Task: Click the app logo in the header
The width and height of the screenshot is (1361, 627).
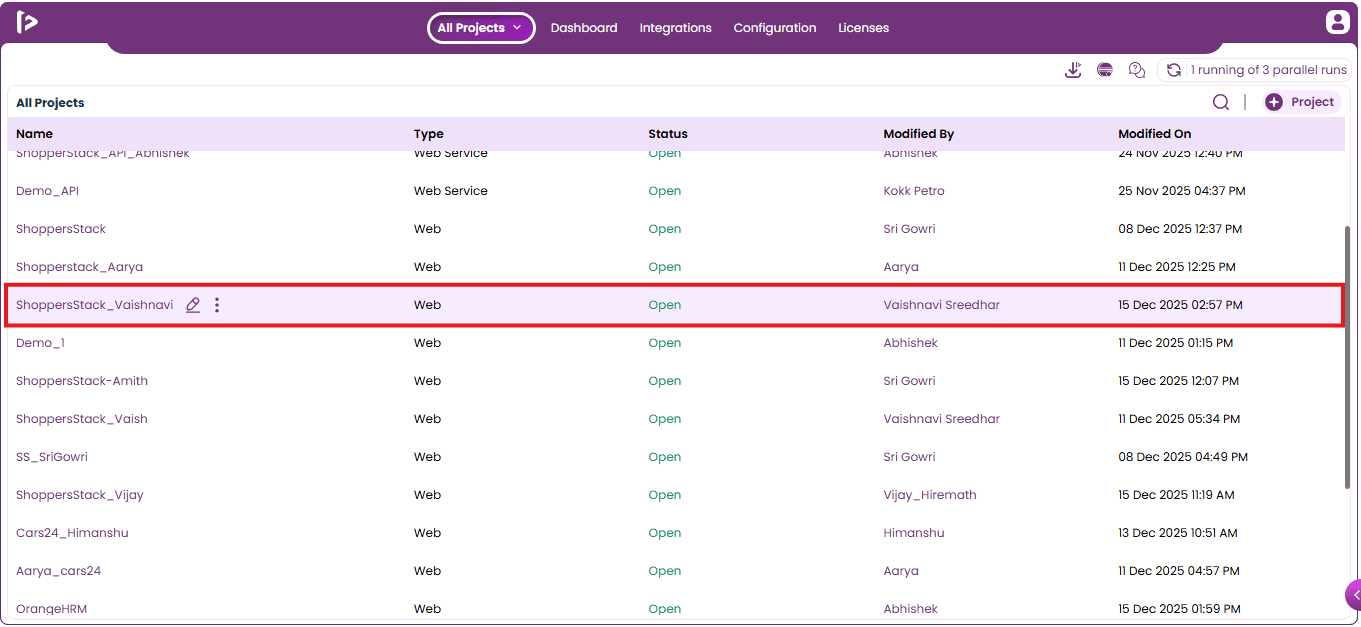Action: click(x=27, y=22)
